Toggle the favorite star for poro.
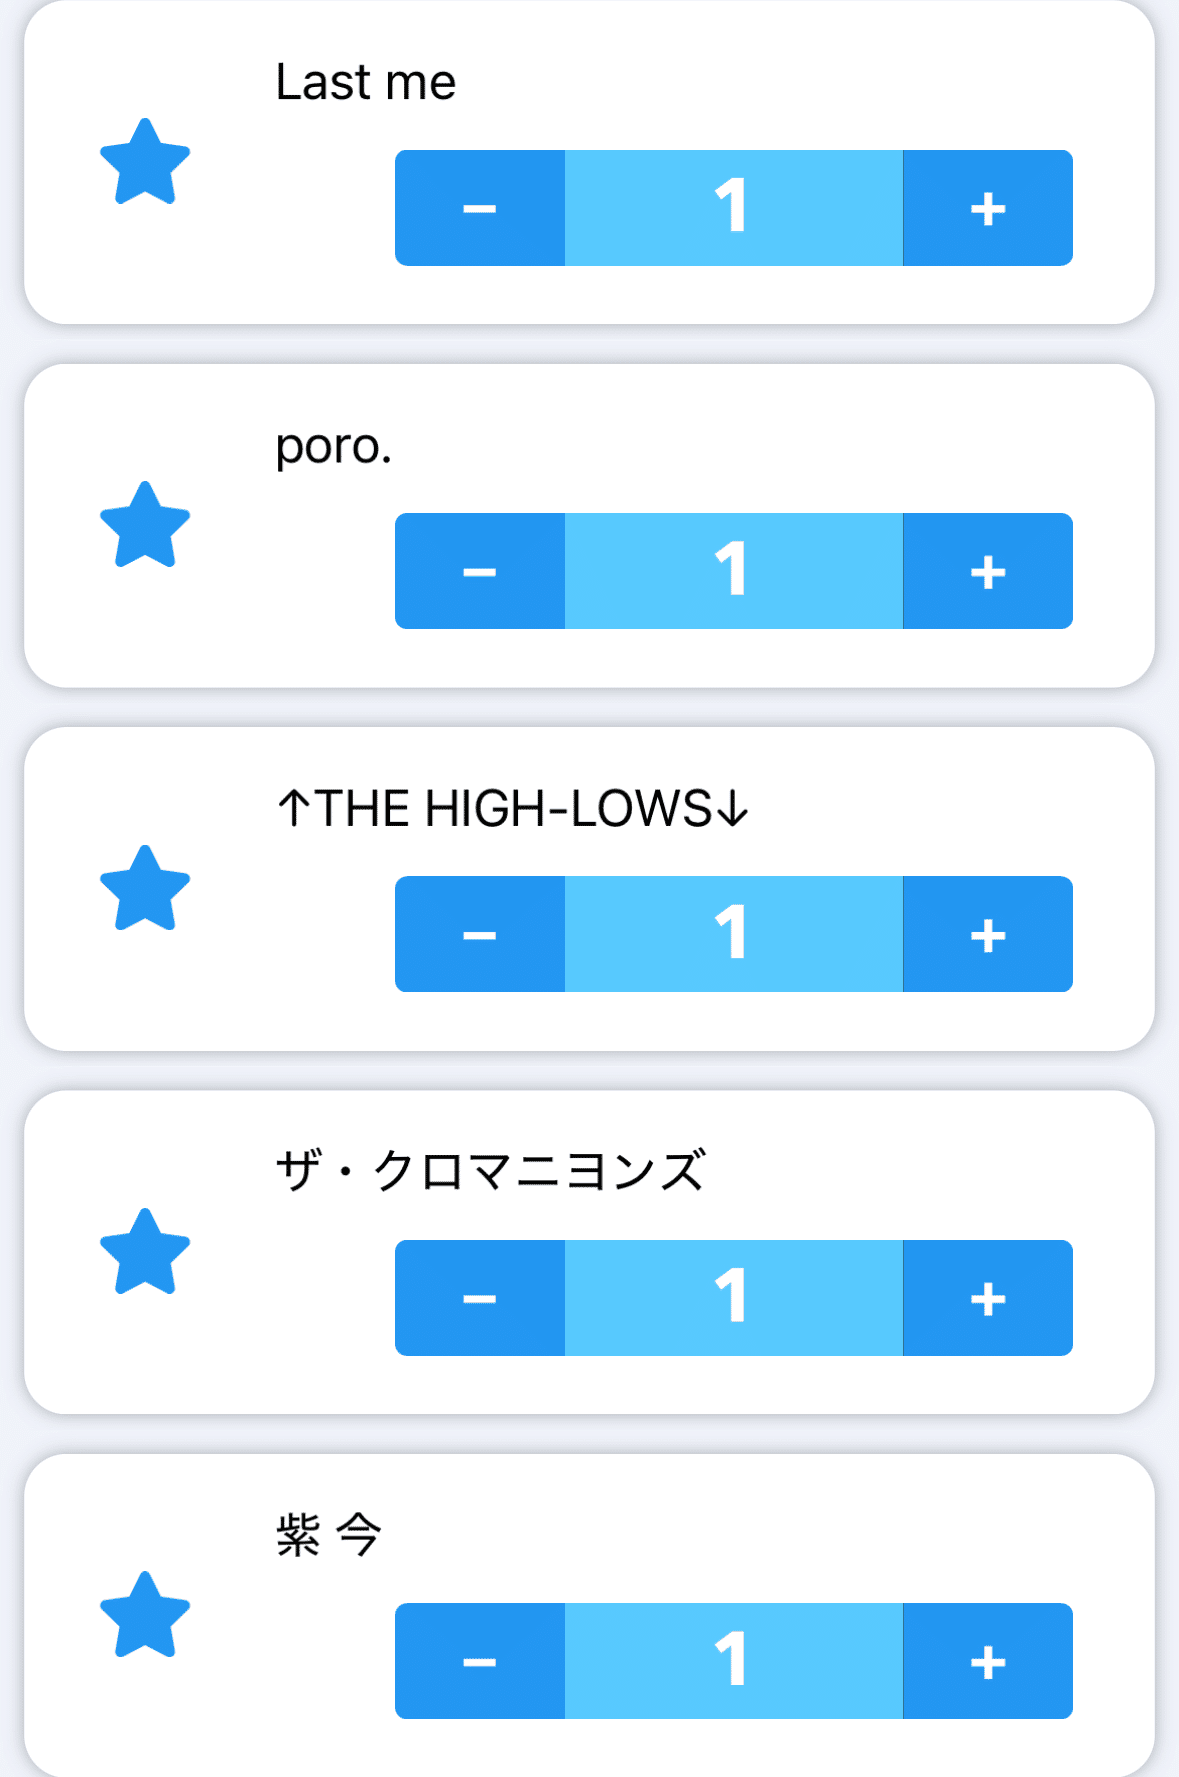Image resolution: width=1179 pixels, height=1777 pixels. click(x=145, y=525)
